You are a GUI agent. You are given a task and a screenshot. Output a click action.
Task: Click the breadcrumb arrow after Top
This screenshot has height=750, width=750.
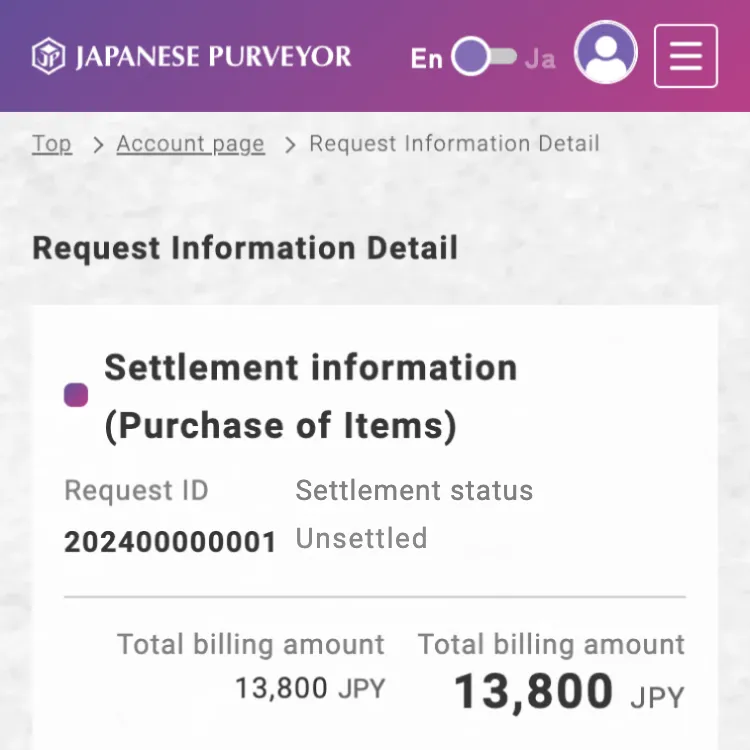coord(97,145)
